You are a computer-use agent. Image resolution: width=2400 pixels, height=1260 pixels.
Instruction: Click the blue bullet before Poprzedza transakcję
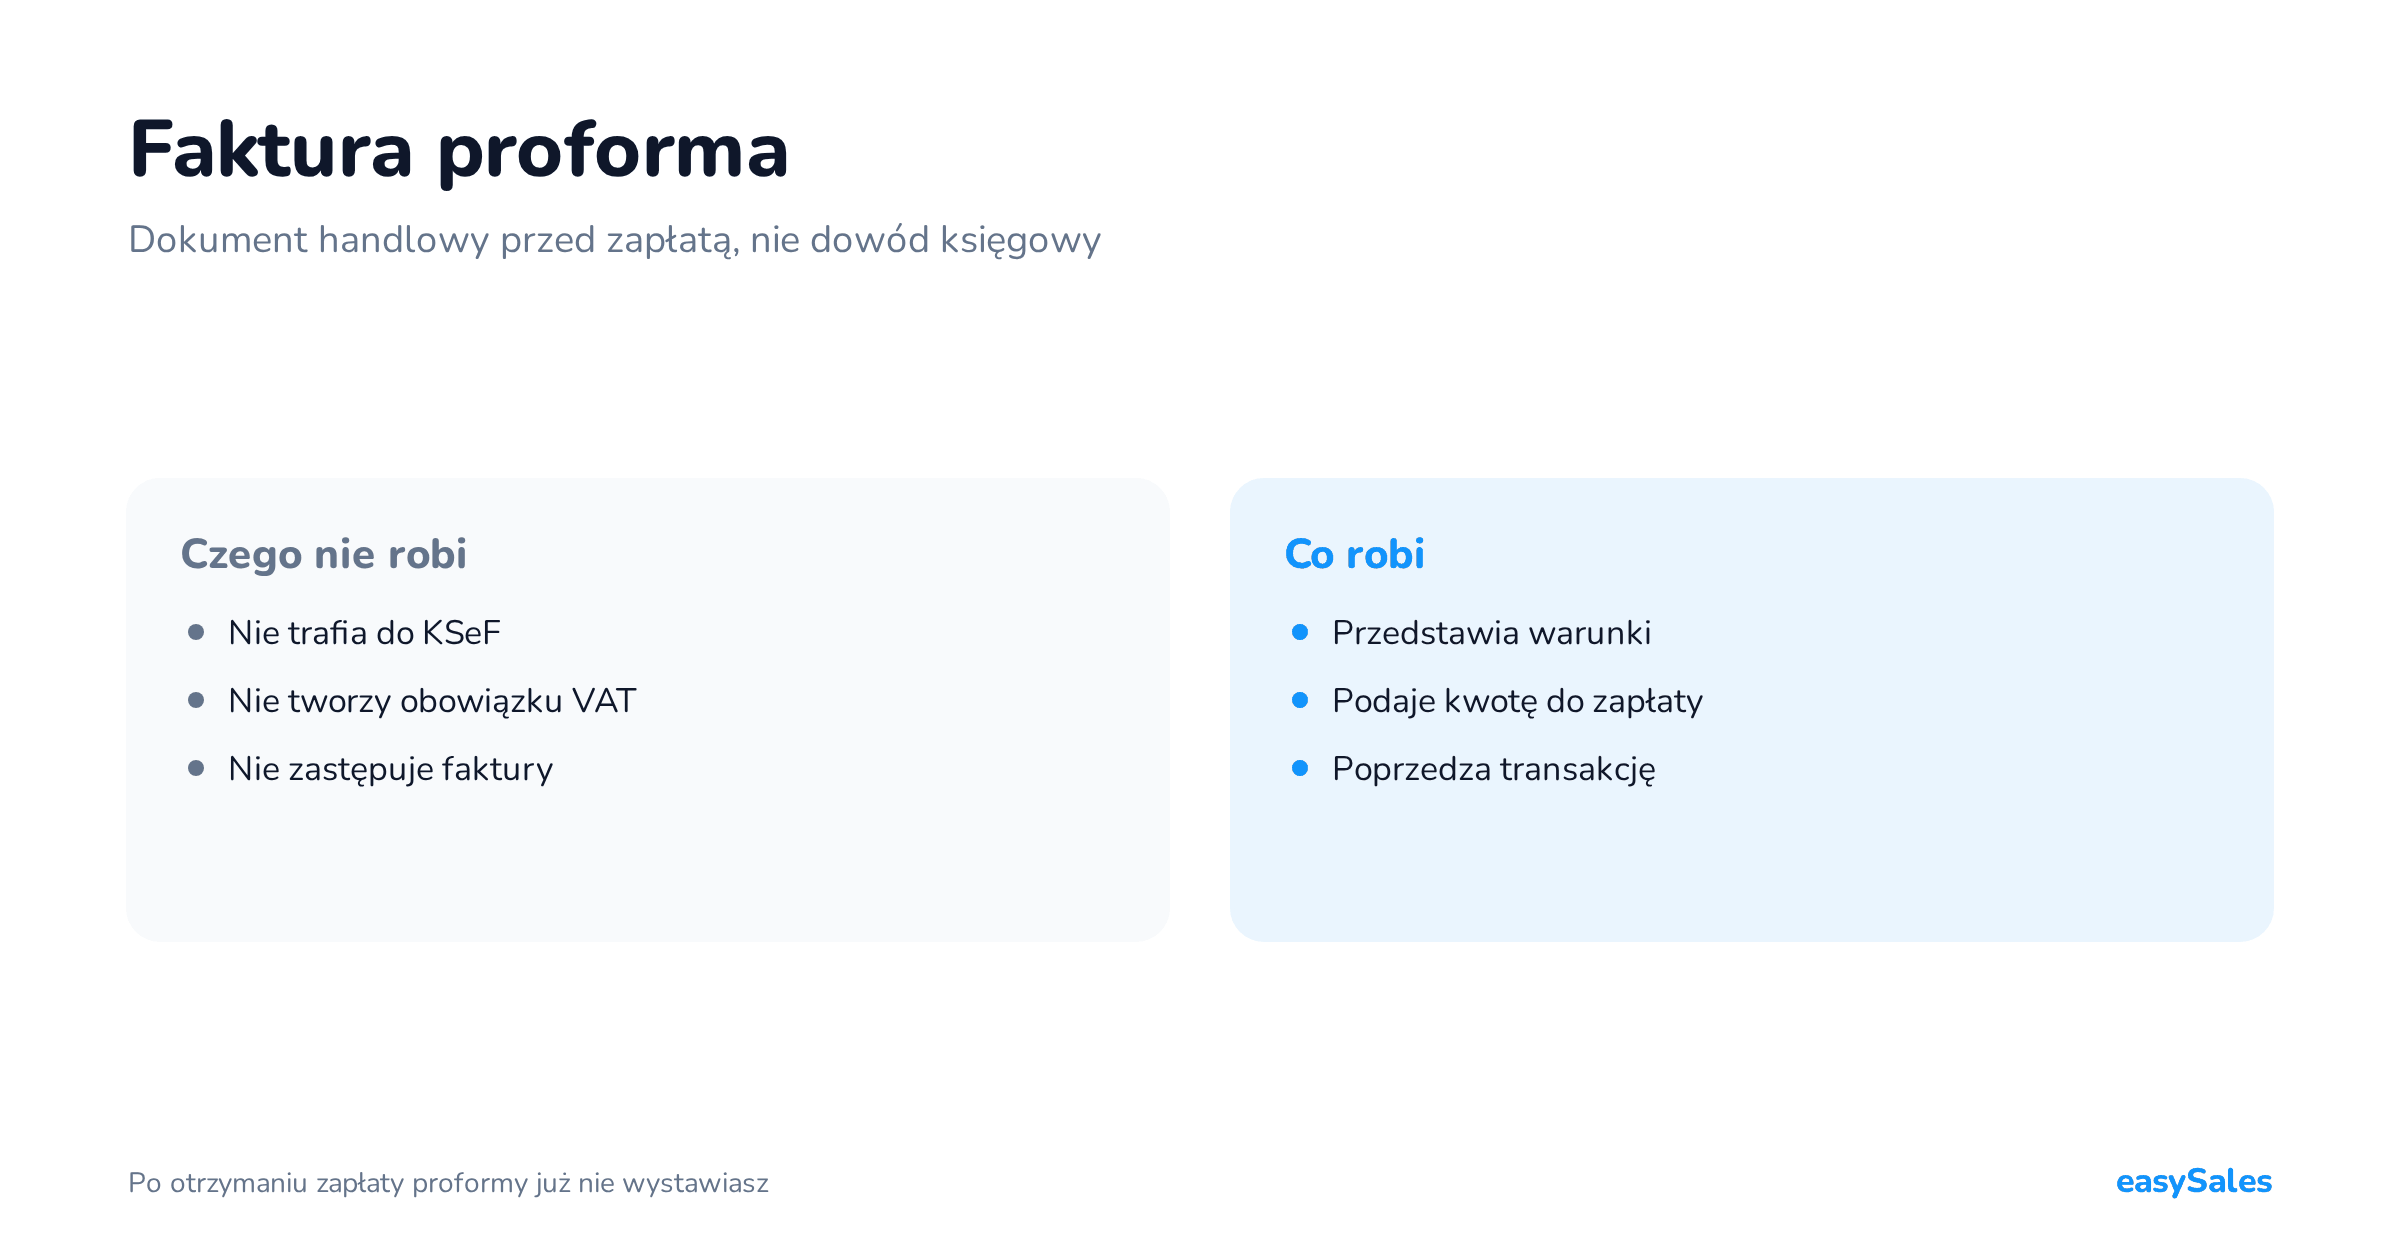pos(1300,768)
